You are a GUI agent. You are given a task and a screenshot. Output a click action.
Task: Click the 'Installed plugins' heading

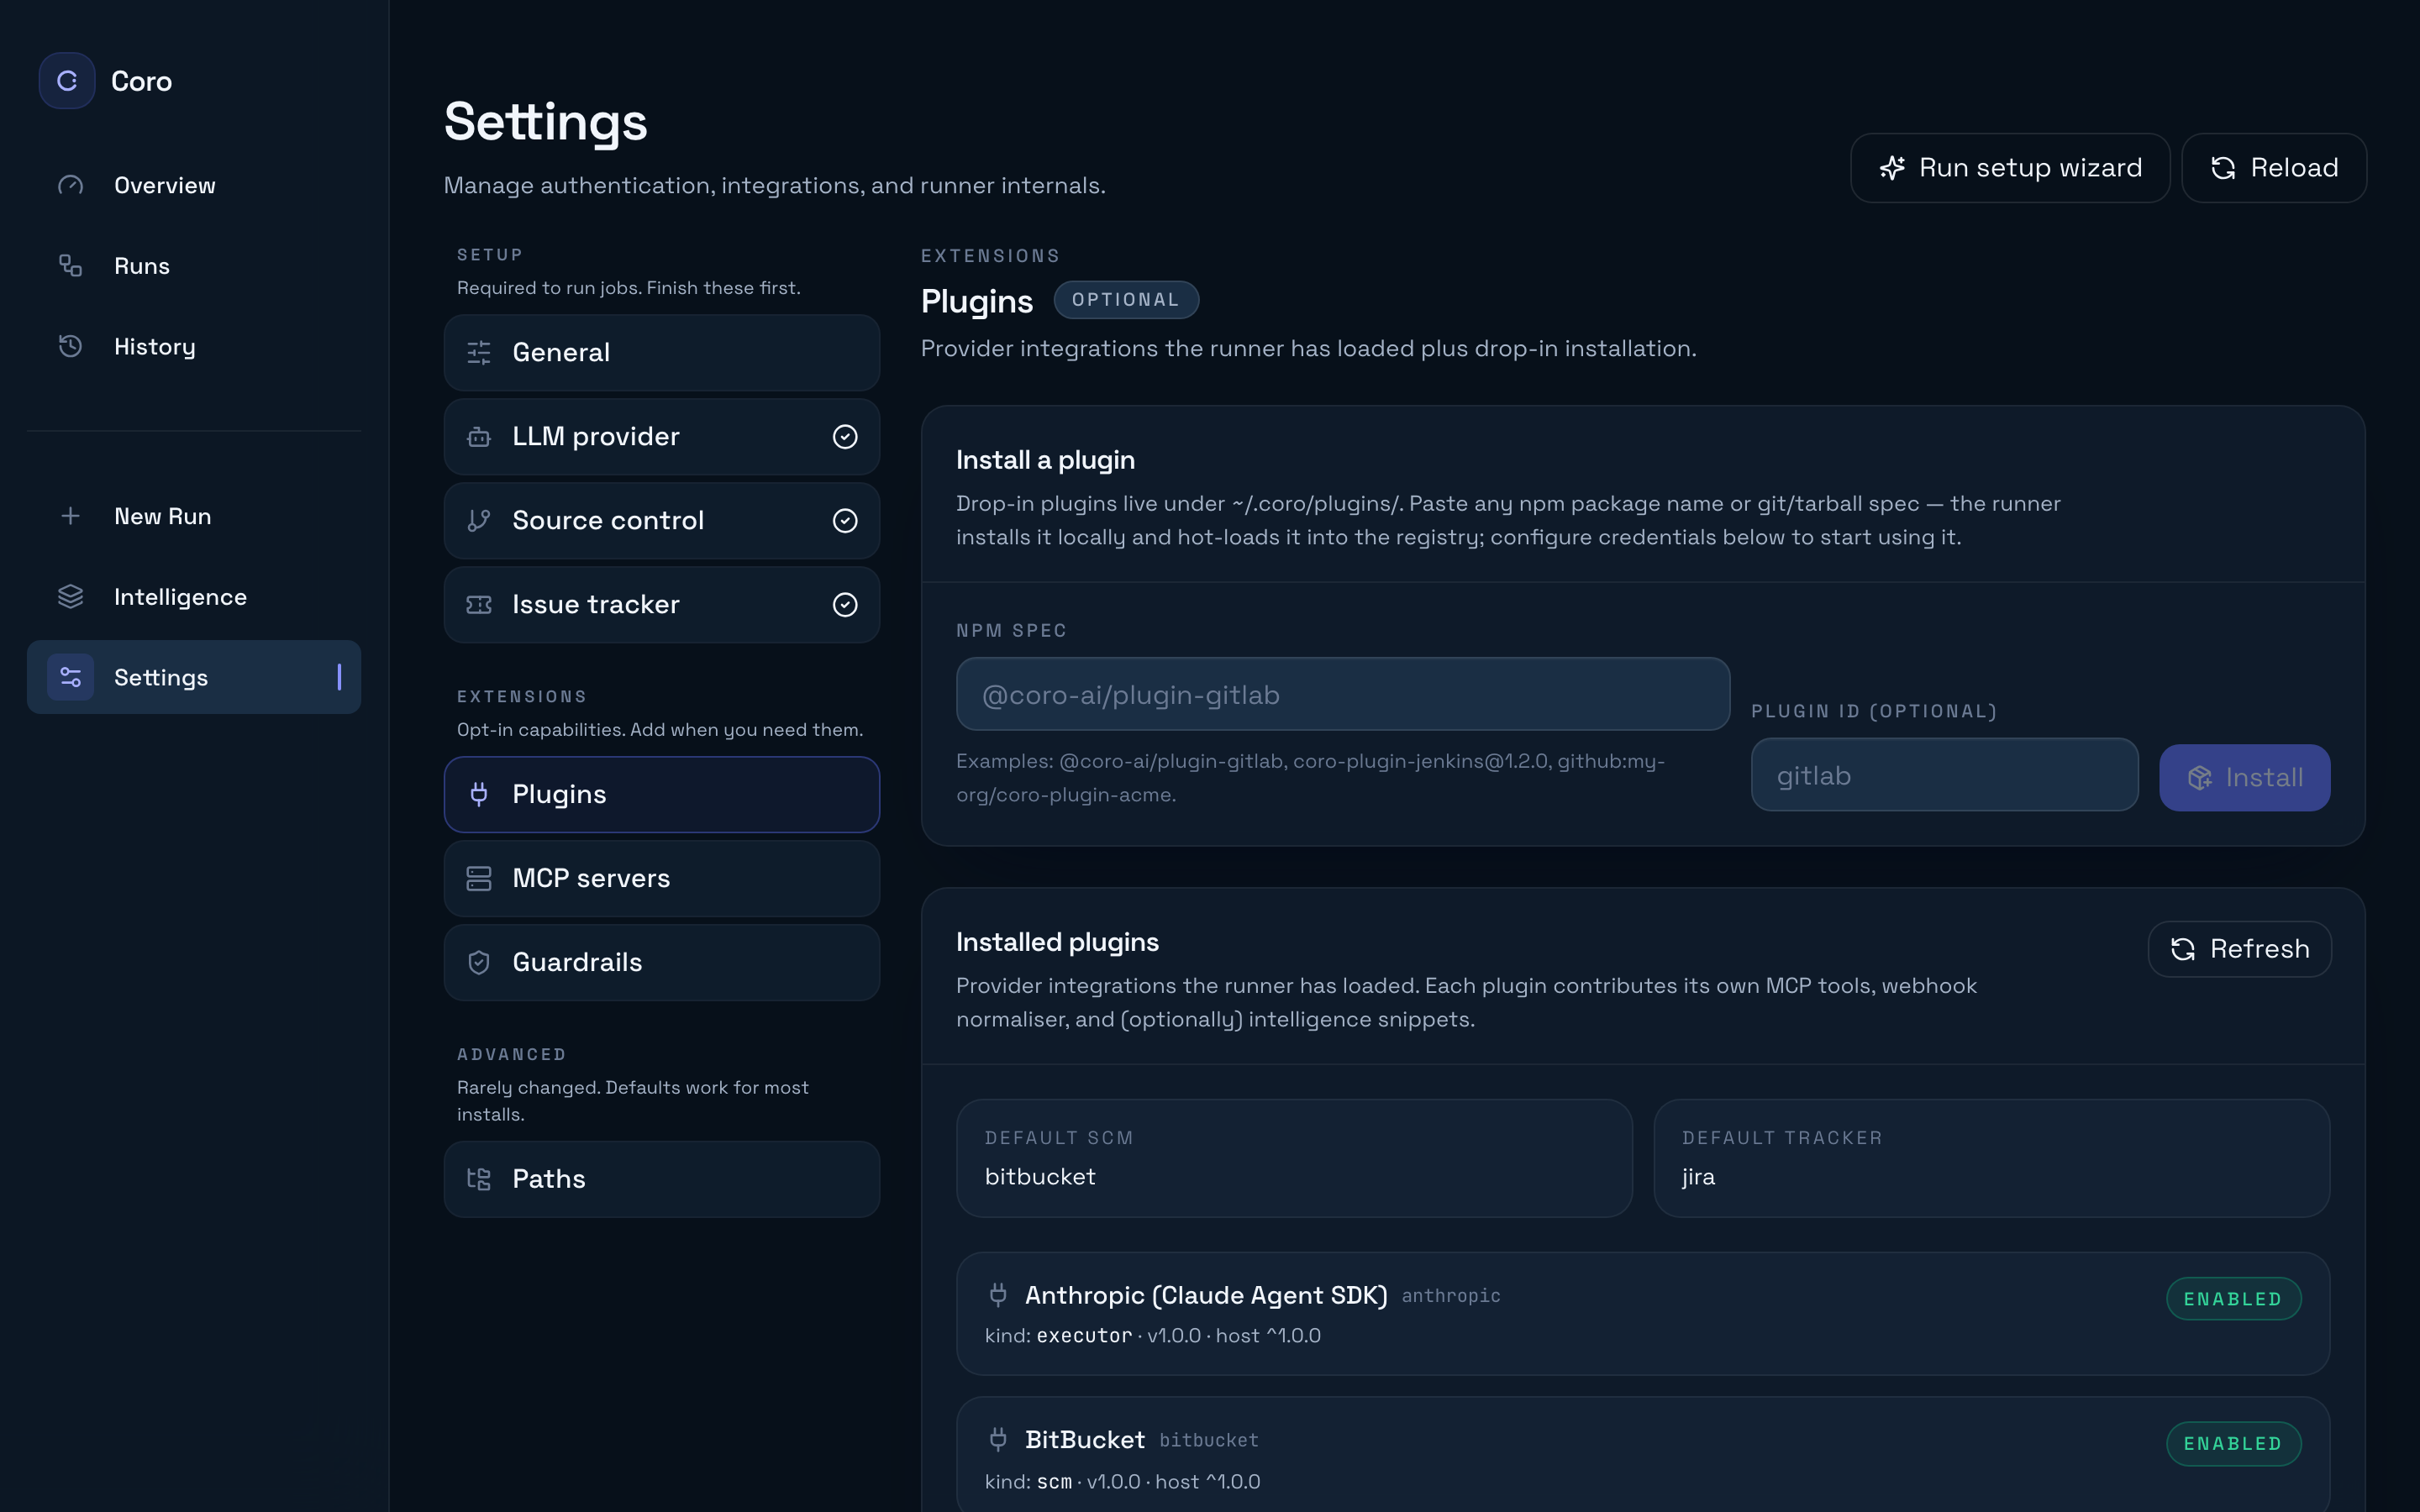click(x=1057, y=942)
